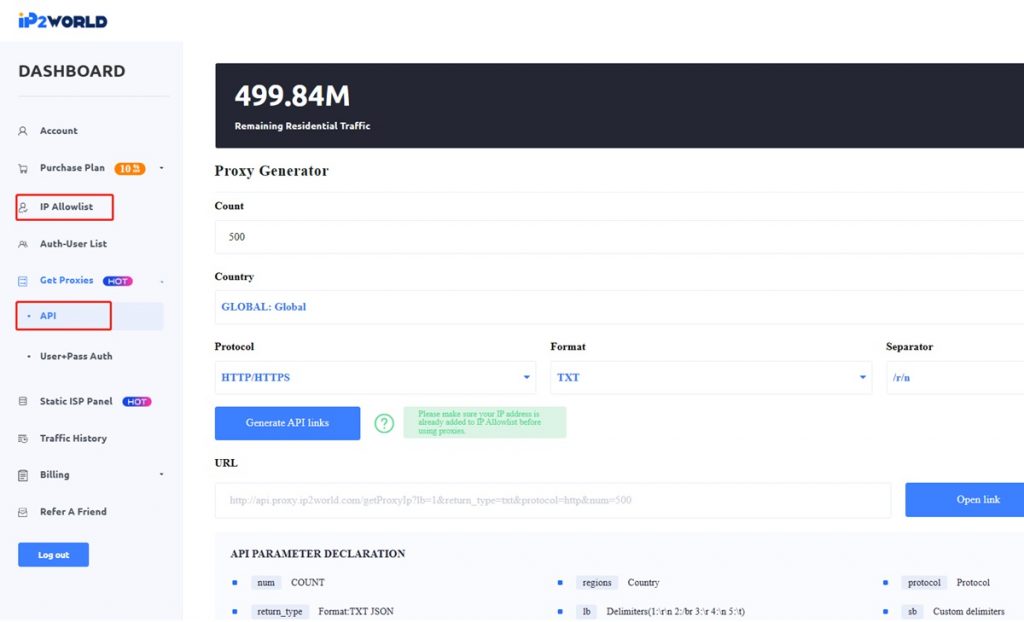Click the num parameter tag
Screen dimensions: 1024x622
[x=266, y=583]
